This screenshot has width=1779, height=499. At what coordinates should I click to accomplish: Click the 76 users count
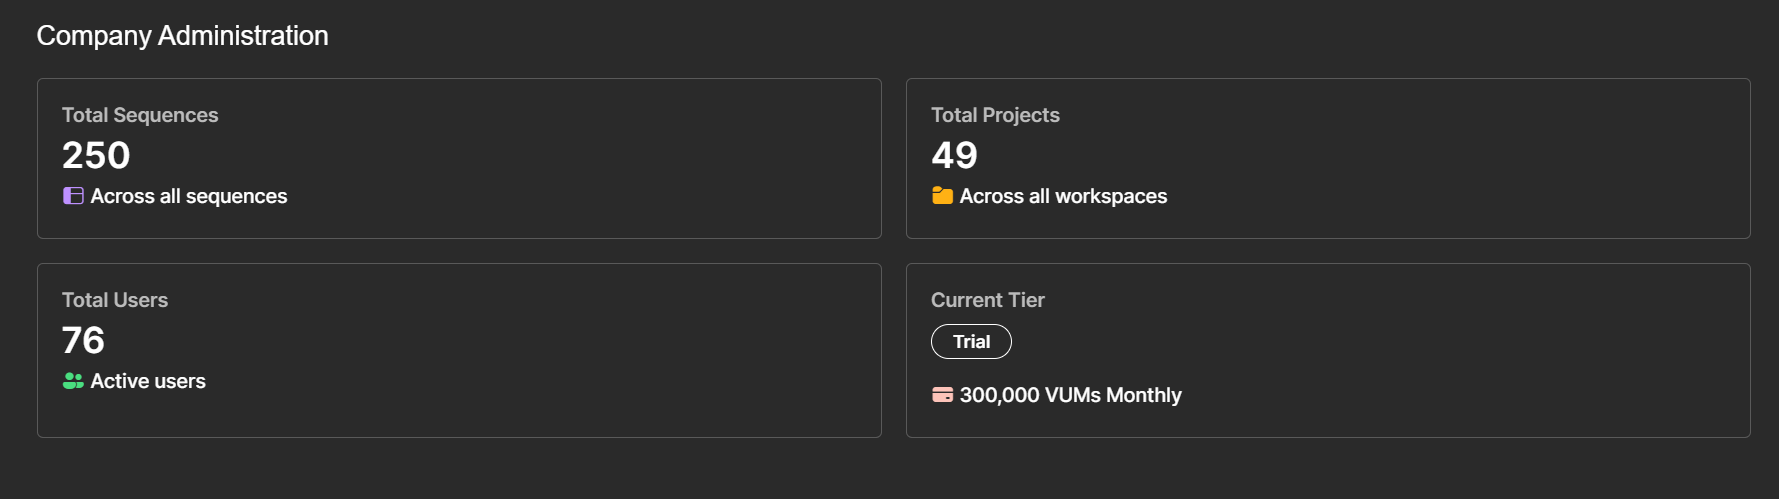[83, 341]
